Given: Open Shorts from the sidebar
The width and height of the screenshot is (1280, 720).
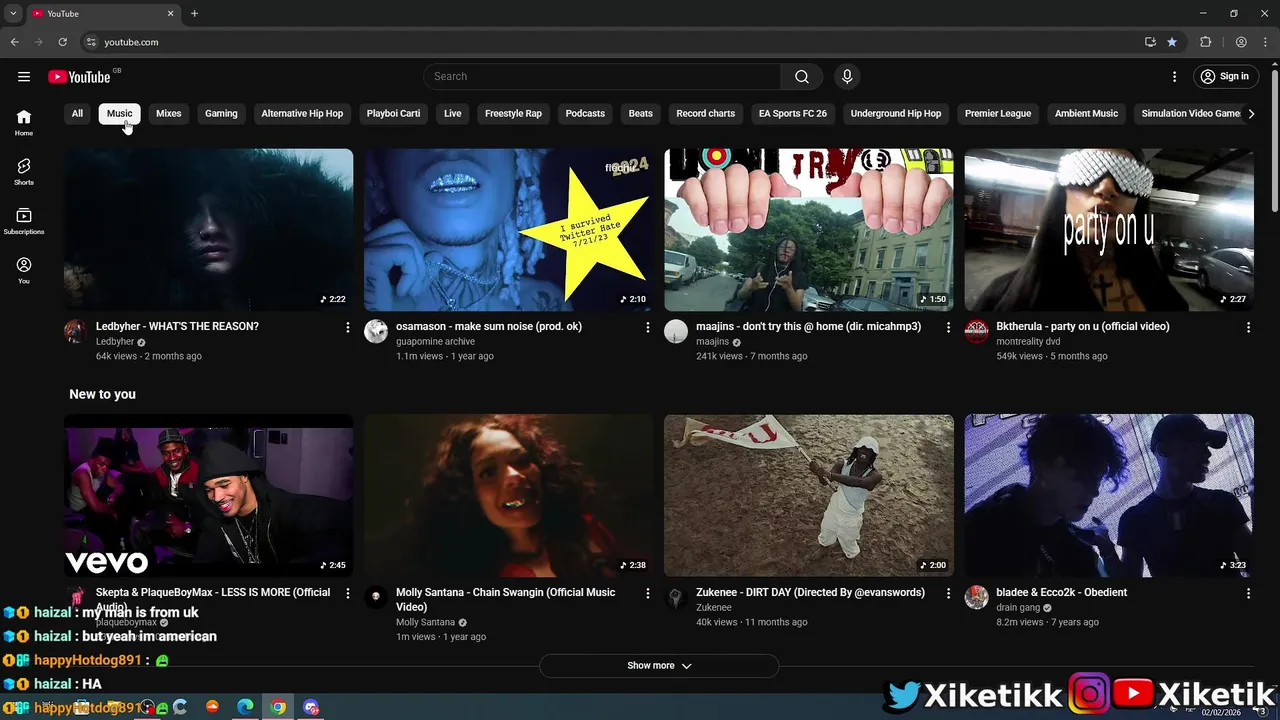Looking at the screenshot, I should [x=24, y=172].
